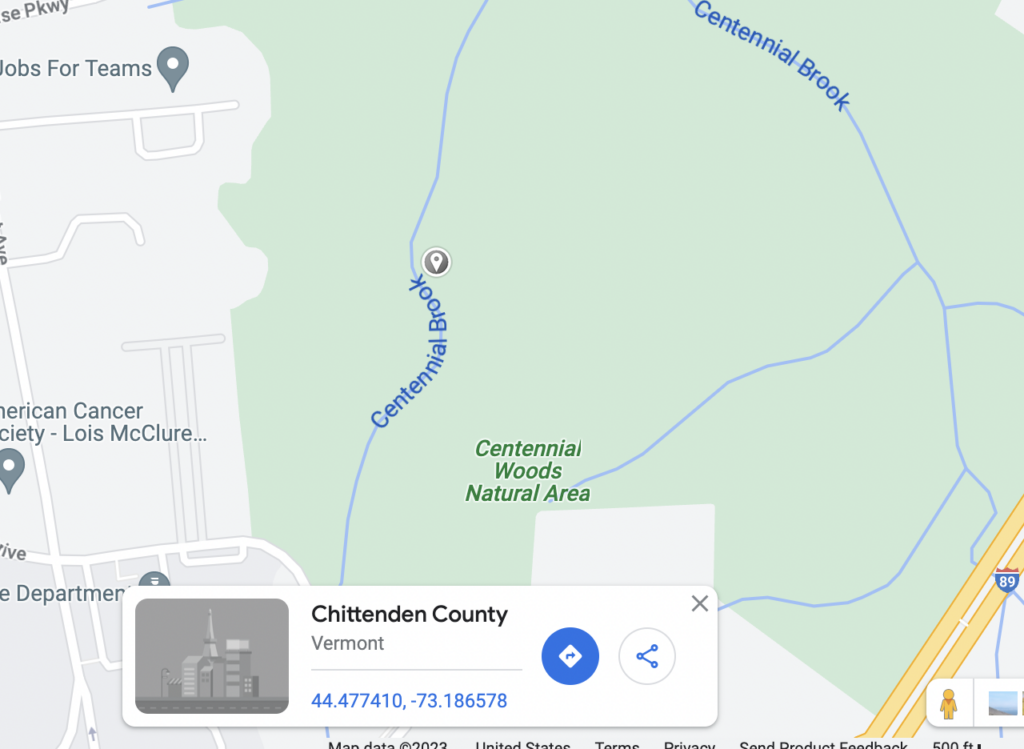This screenshot has width=1024, height=749.
Task: Click the Chittenden County title in the card
Action: tap(409, 614)
